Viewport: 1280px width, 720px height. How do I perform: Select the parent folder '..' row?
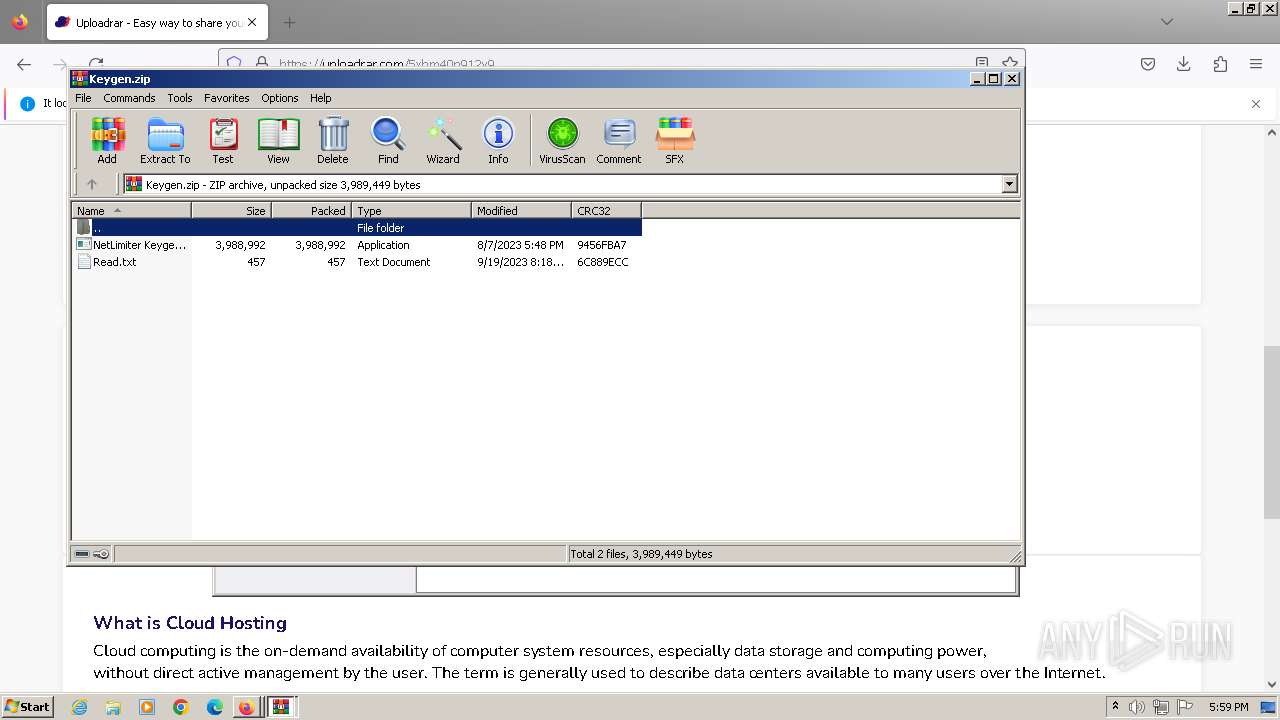point(357,228)
